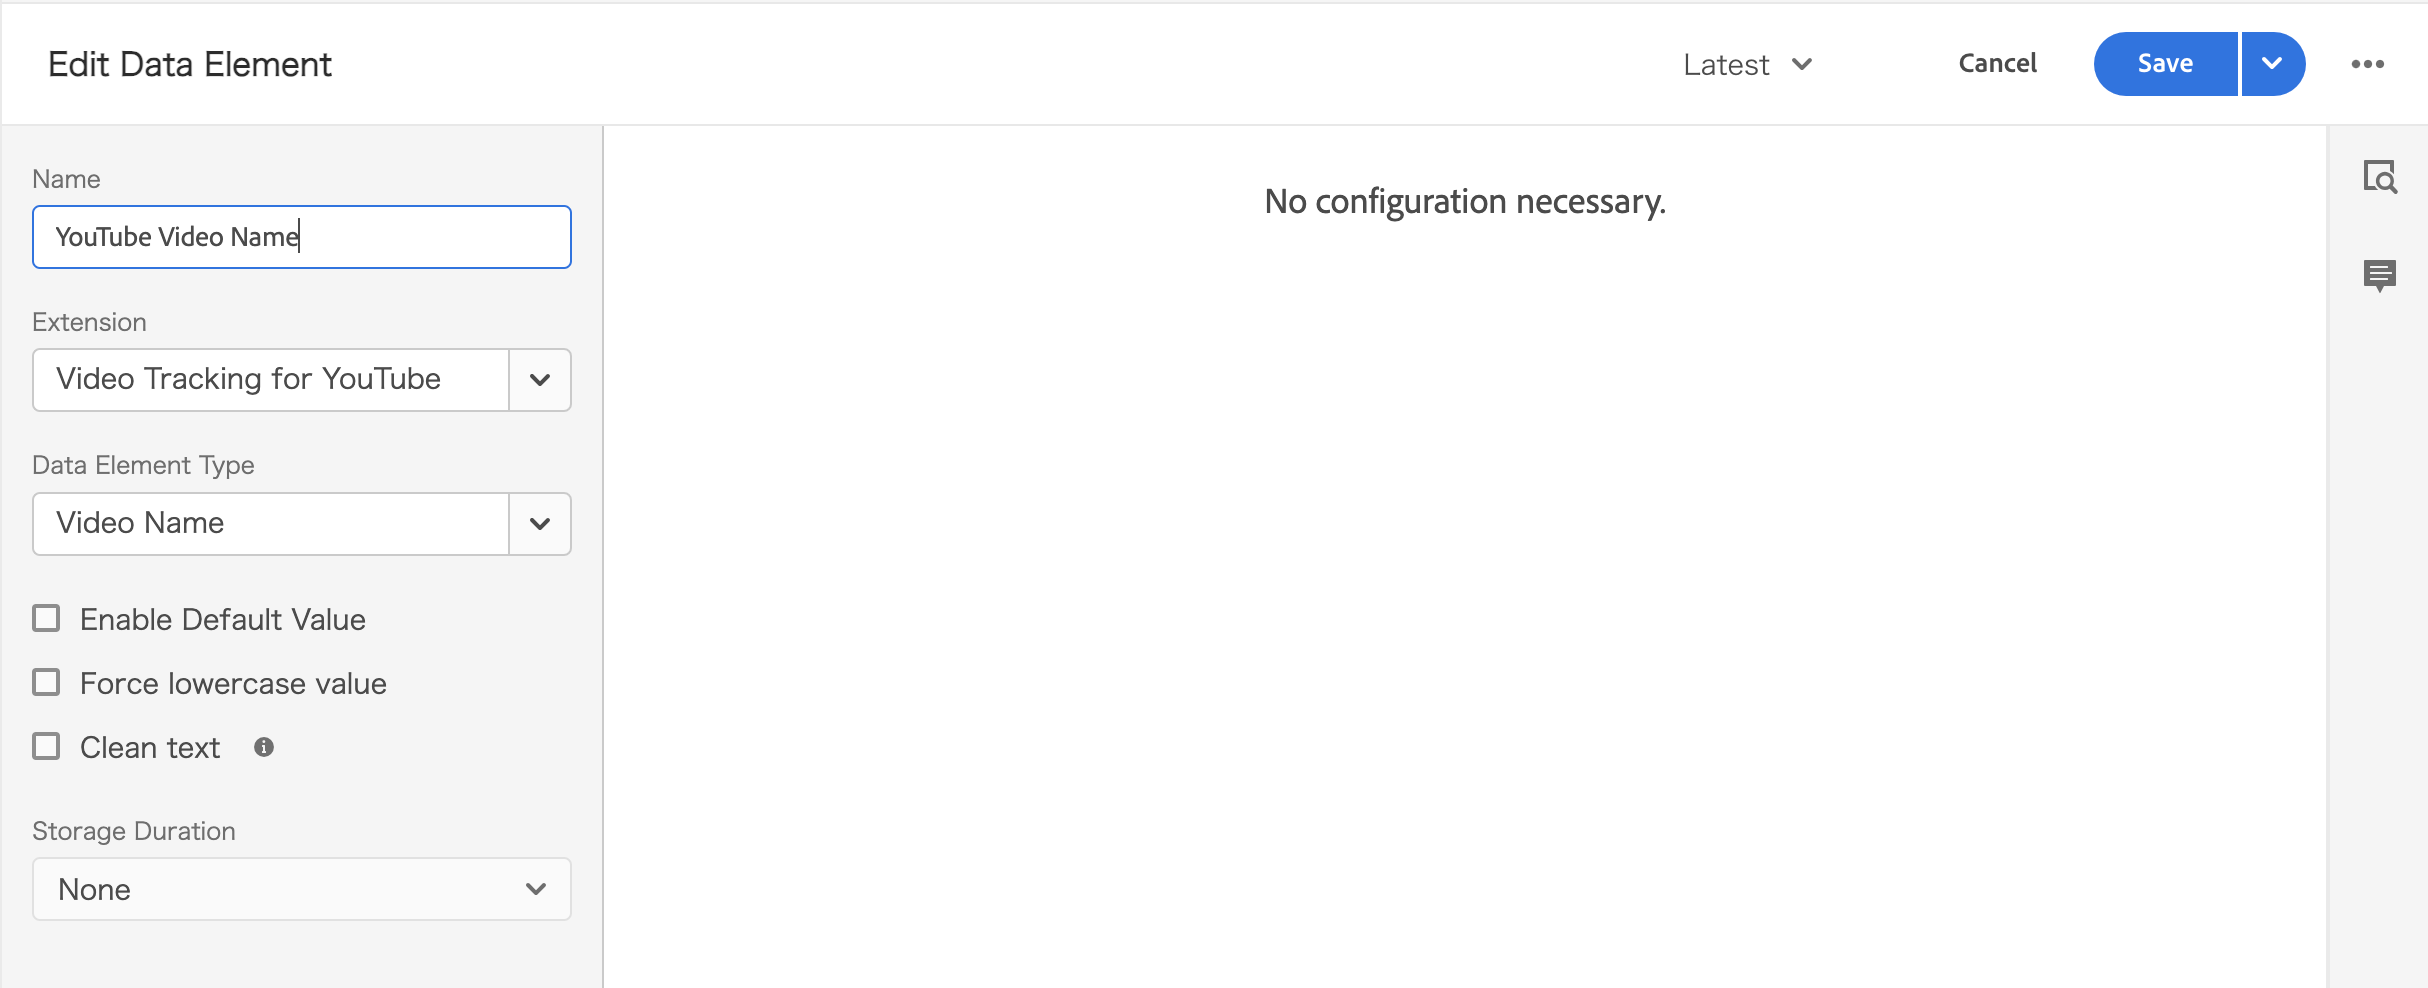The height and width of the screenshot is (988, 2428).
Task: Open the Latest version selector
Action: pyautogui.click(x=1748, y=65)
